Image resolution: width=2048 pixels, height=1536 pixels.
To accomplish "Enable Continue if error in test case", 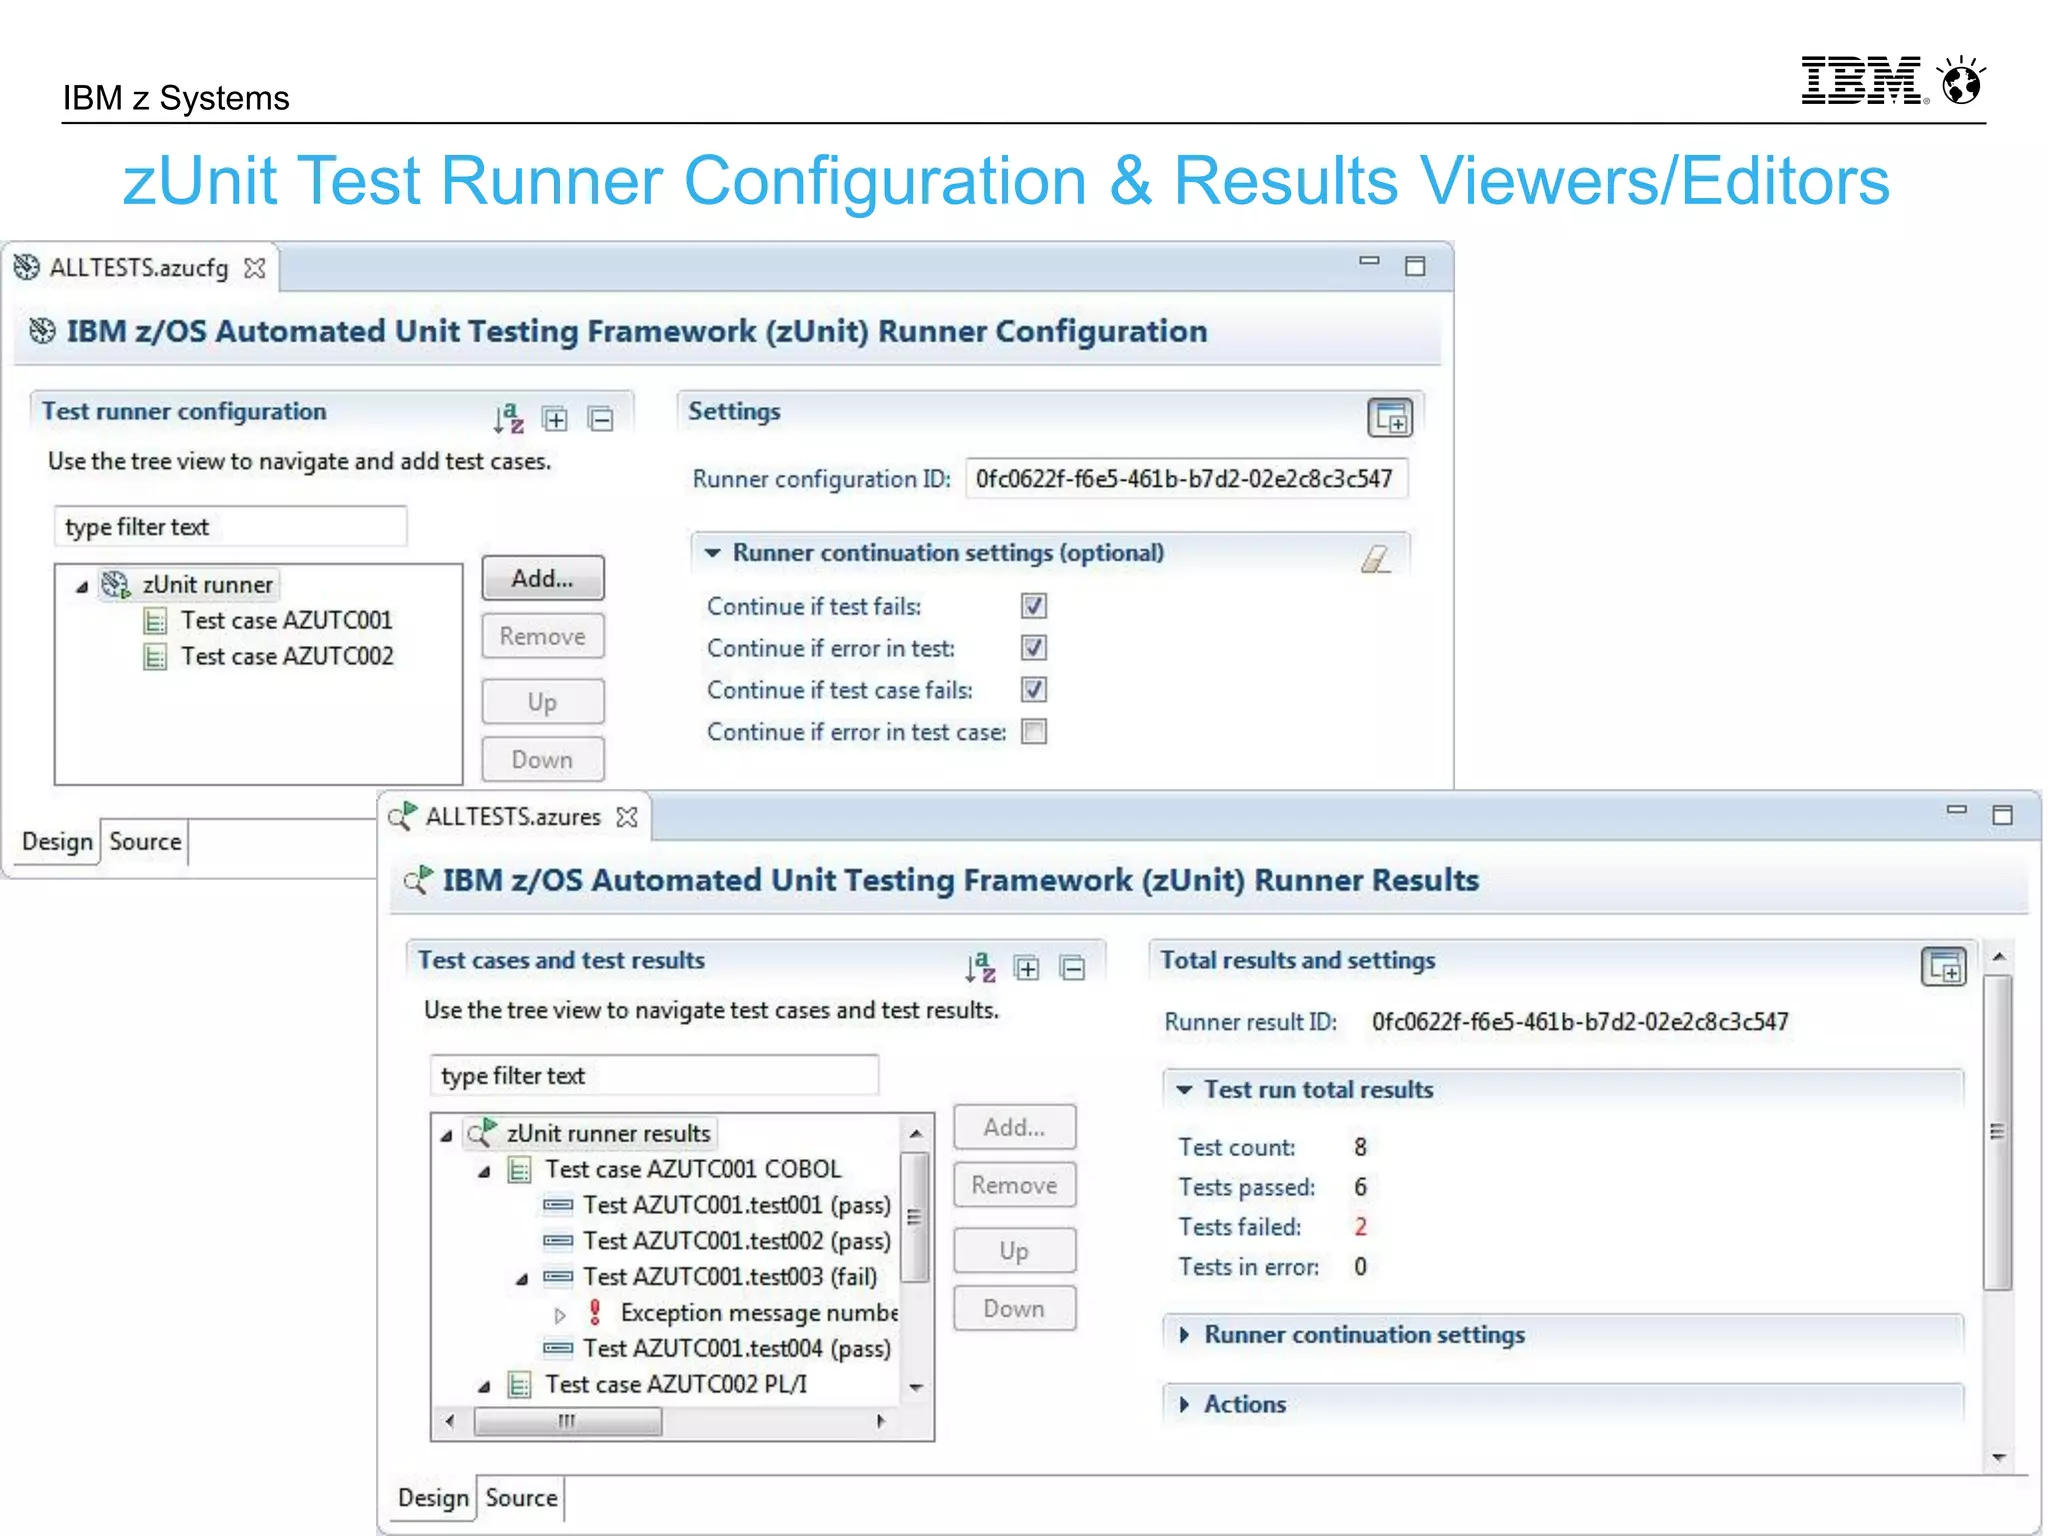I will tap(1034, 732).
